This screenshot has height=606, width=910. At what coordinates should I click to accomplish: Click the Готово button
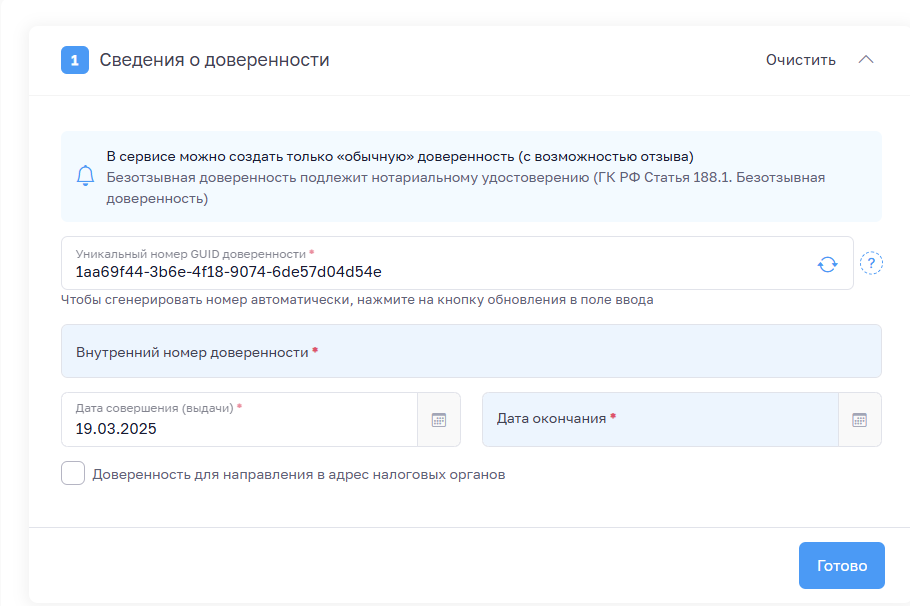point(841,565)
